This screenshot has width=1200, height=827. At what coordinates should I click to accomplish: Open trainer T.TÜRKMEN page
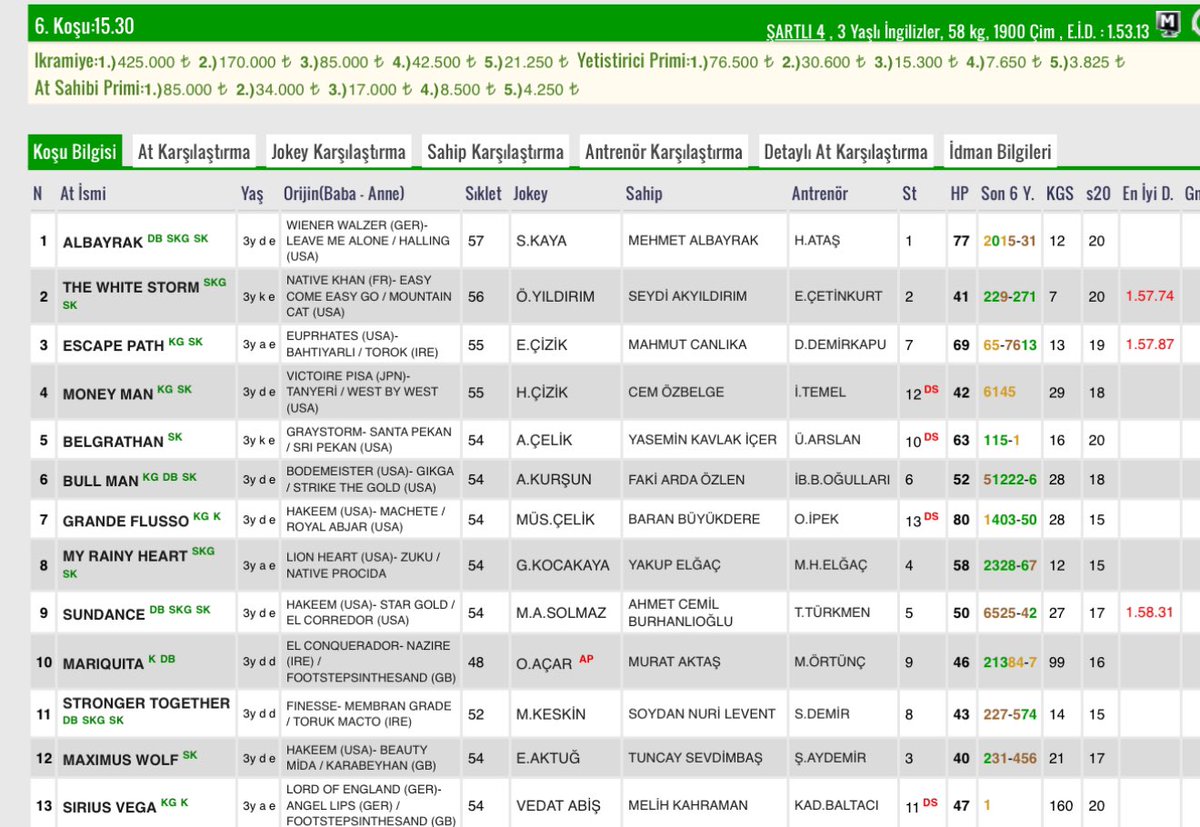click(832, 613)
